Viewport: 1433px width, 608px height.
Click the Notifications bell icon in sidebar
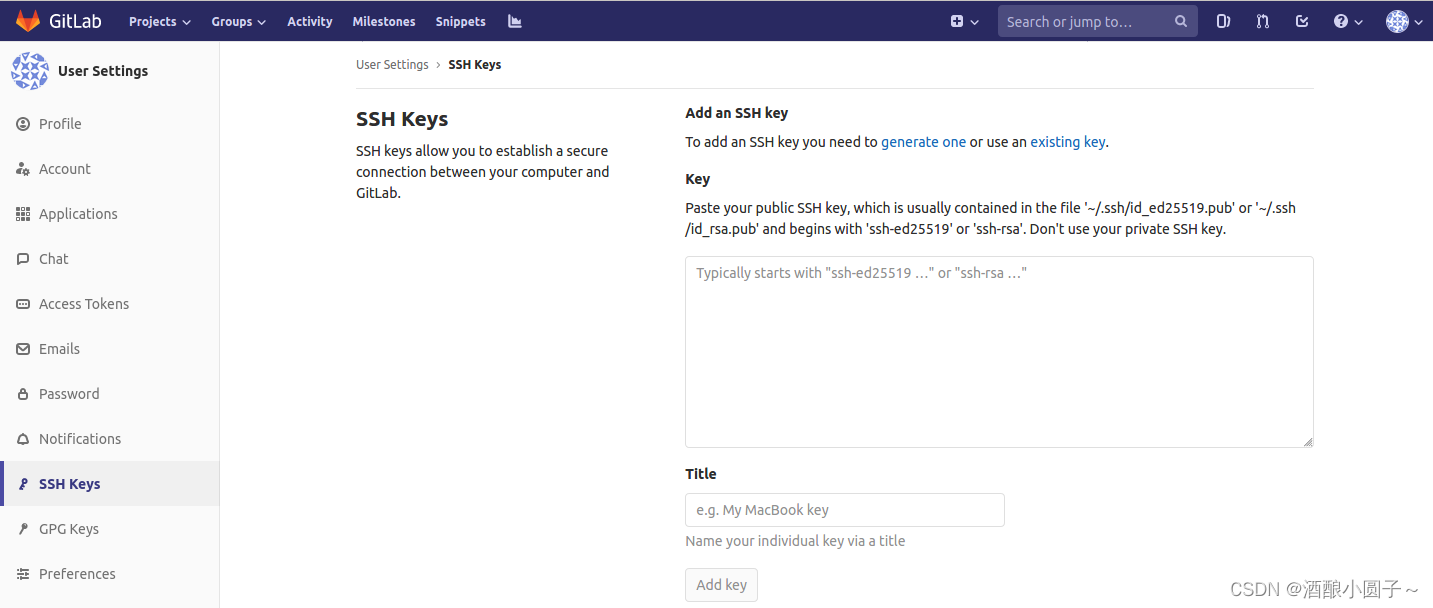tap(23, 439)
